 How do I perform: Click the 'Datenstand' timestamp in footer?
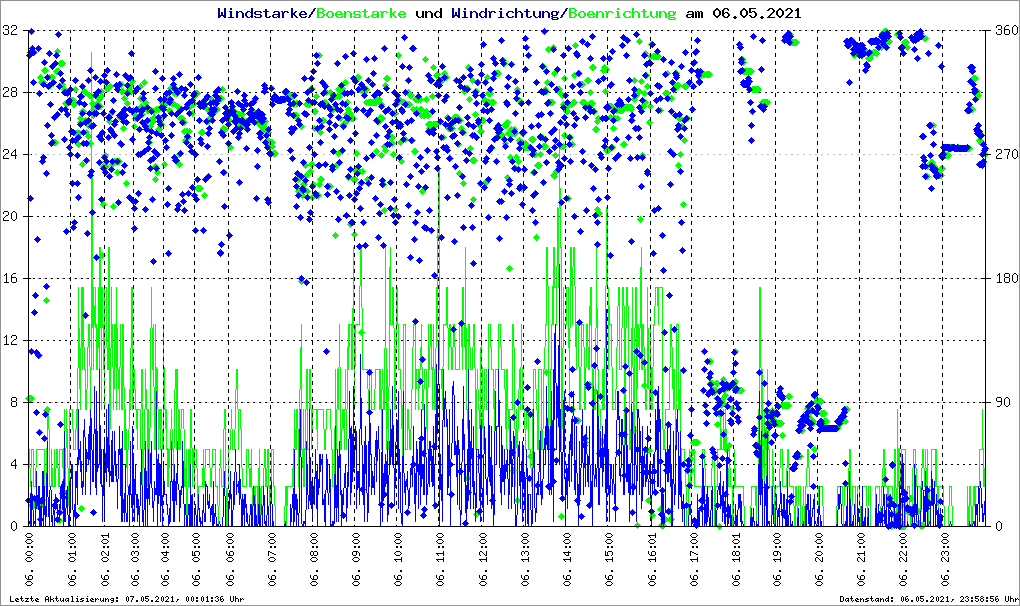928,599
